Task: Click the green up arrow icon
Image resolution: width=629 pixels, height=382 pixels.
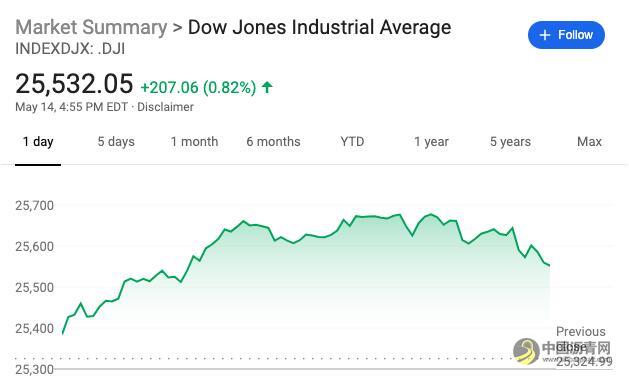Action: point(267,87)
